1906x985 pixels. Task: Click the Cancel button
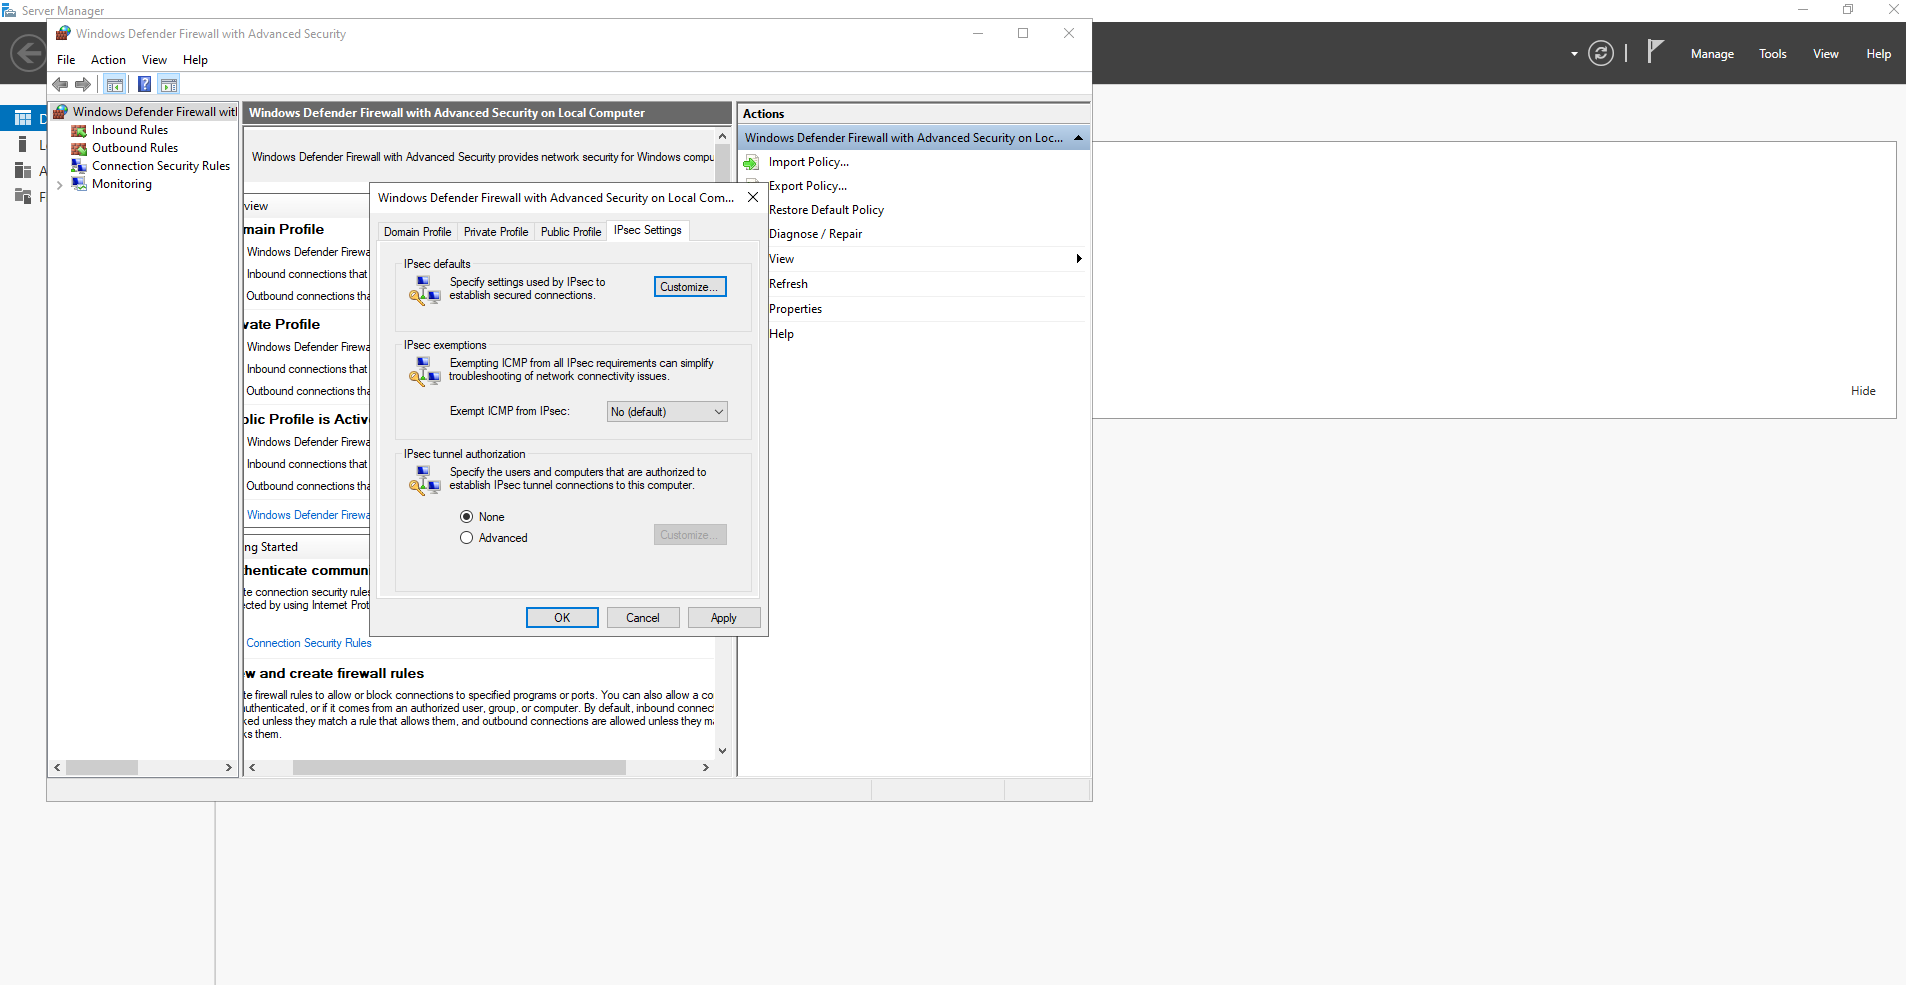pyautogui.click(x=643, y=618)
